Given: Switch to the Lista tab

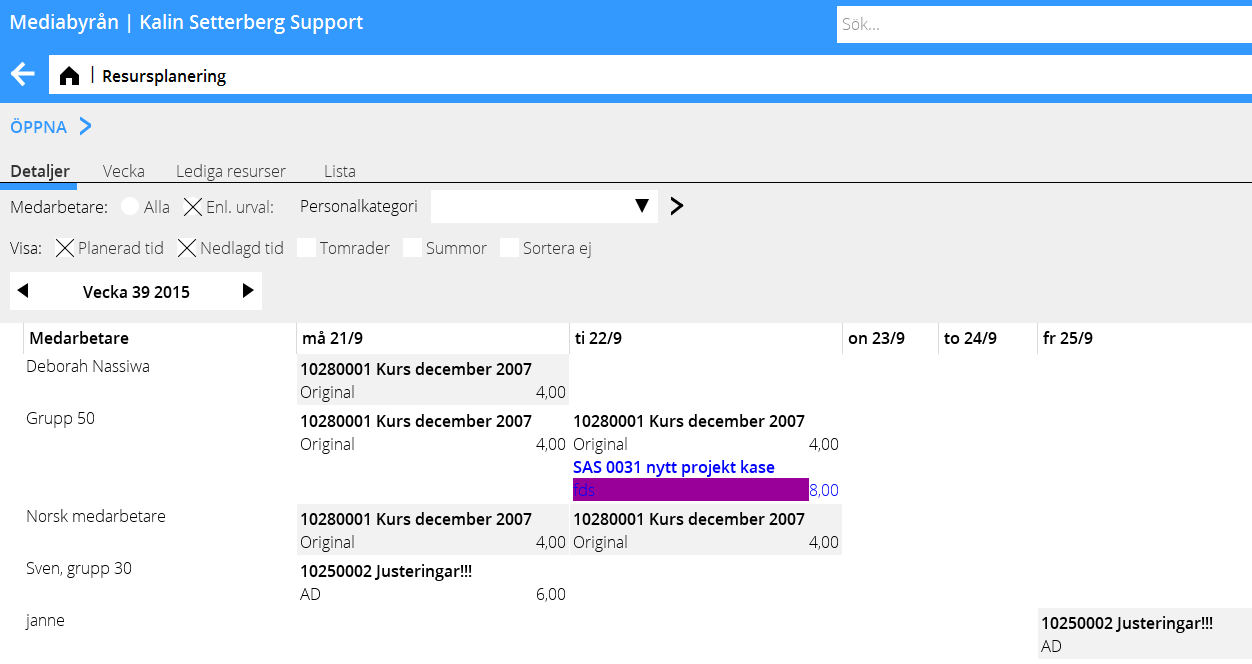Looking at the screenshot, I should click(x=339, y=171).
